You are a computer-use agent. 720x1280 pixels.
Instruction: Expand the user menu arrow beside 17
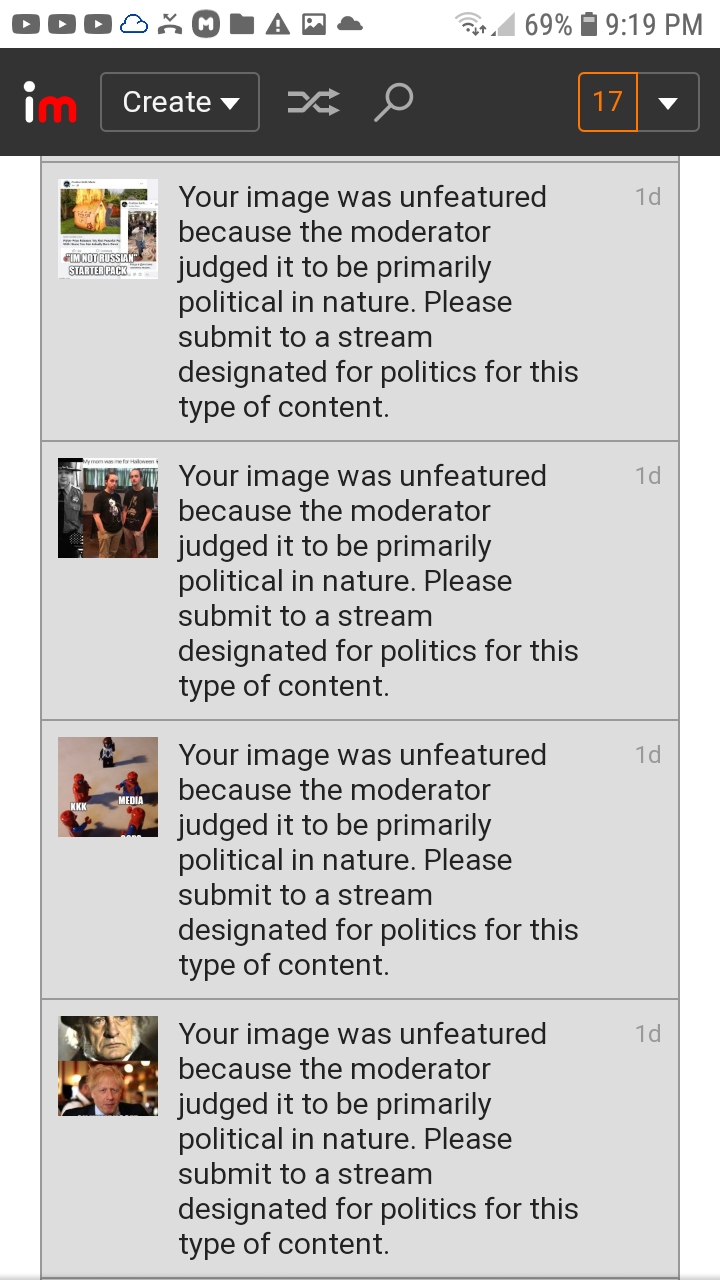coord(668,102)
